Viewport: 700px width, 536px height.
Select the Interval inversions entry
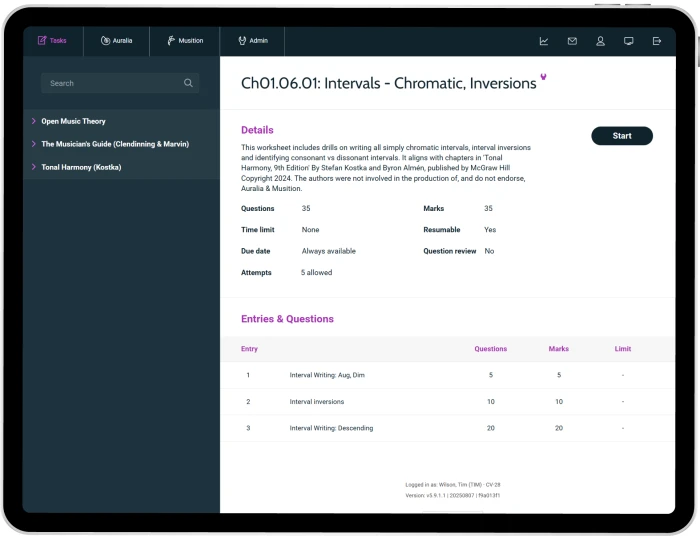316,402
